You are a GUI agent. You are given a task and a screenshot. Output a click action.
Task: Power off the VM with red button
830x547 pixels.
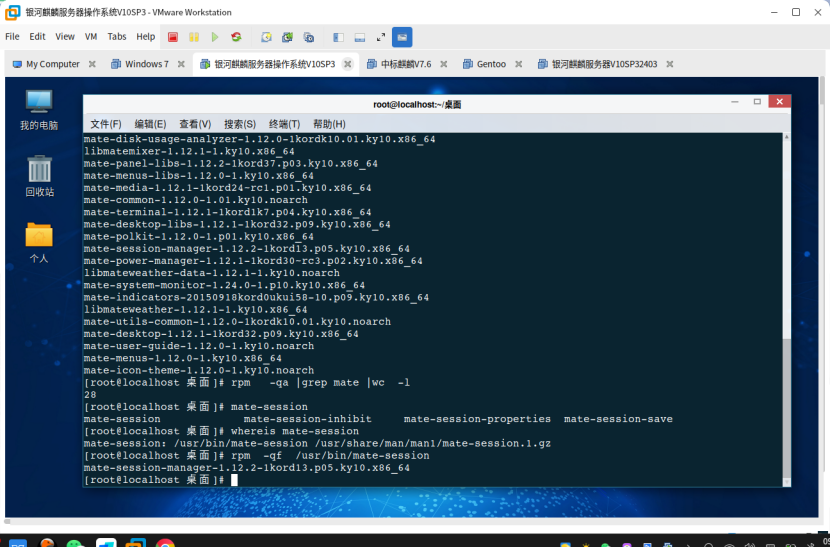[x=173, y=37]
